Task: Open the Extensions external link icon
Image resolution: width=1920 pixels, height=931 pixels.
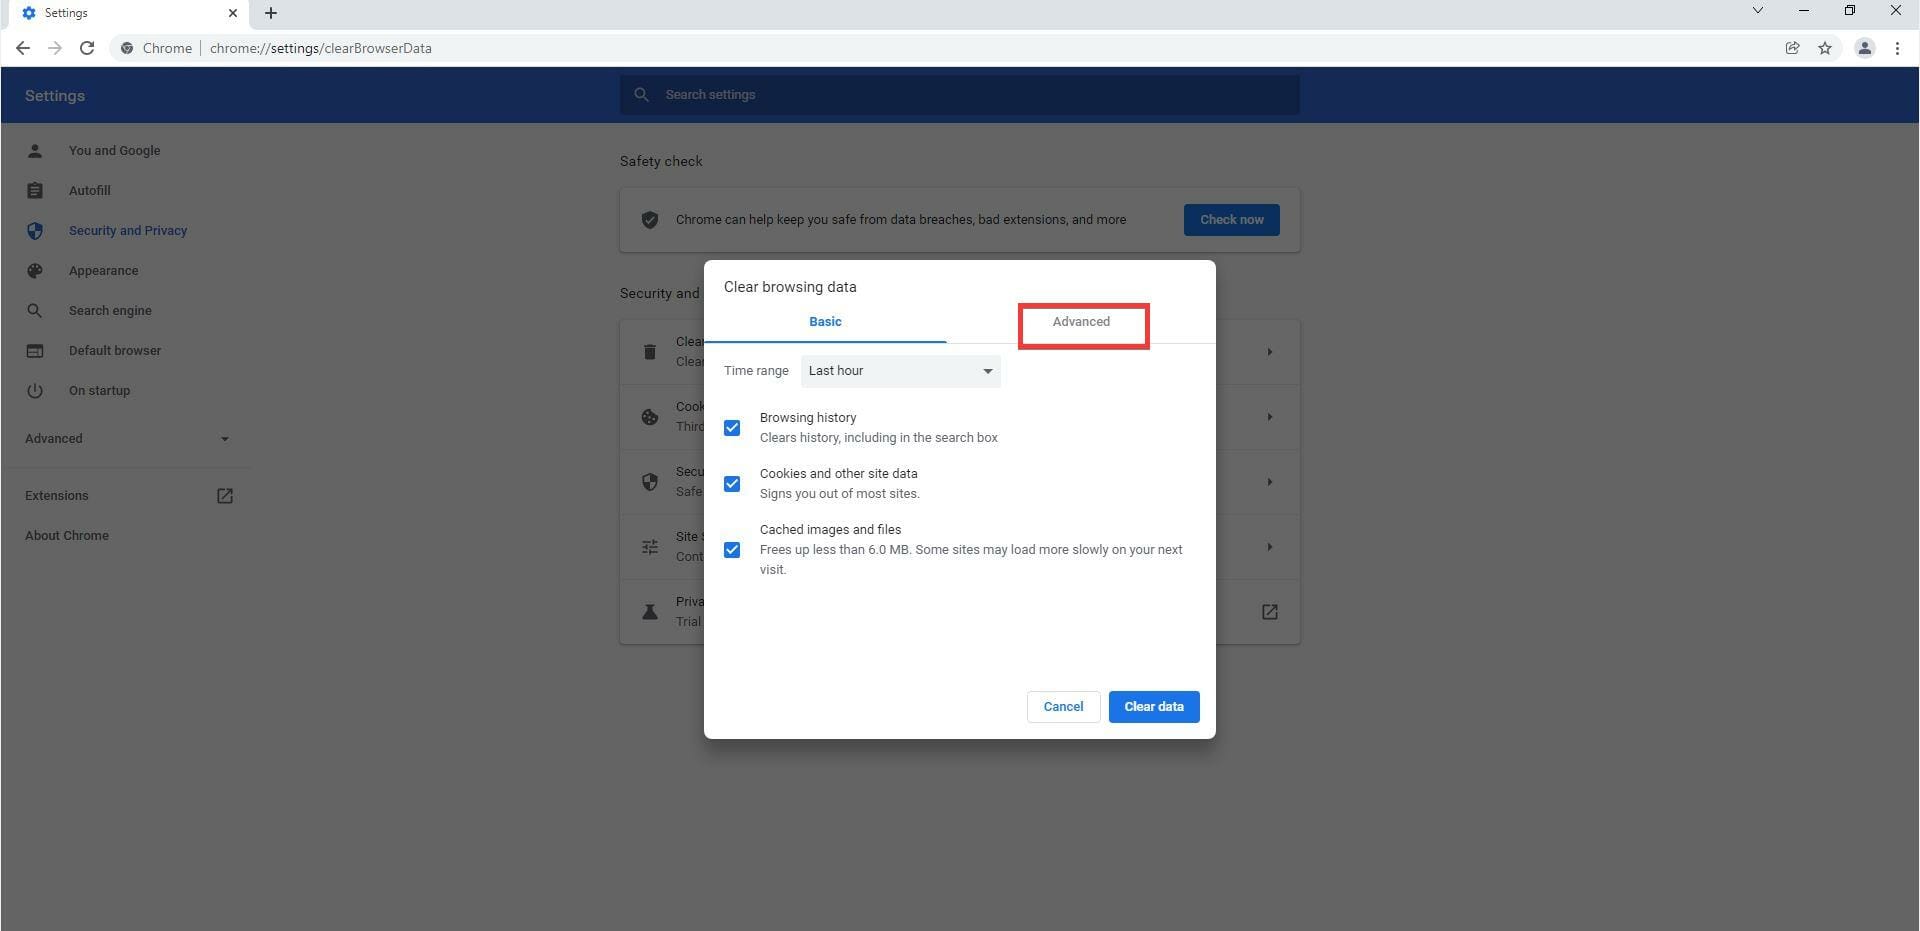Action: 225,496
